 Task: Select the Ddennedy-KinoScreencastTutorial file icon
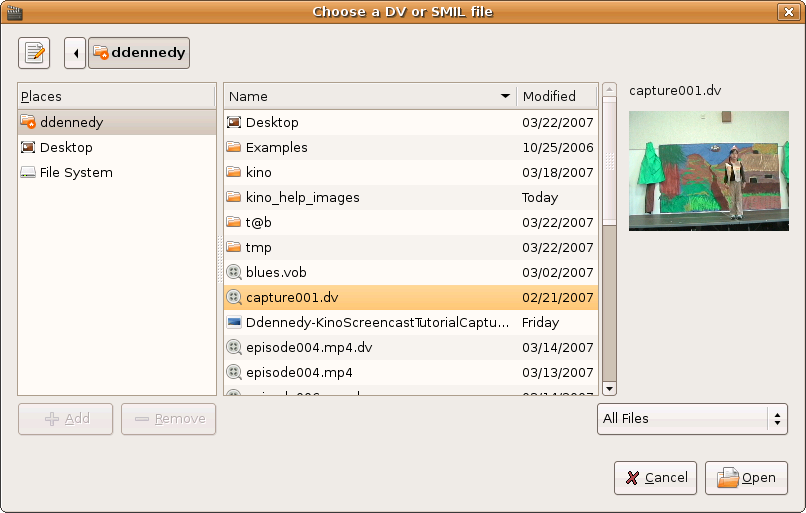coord(234,322)
